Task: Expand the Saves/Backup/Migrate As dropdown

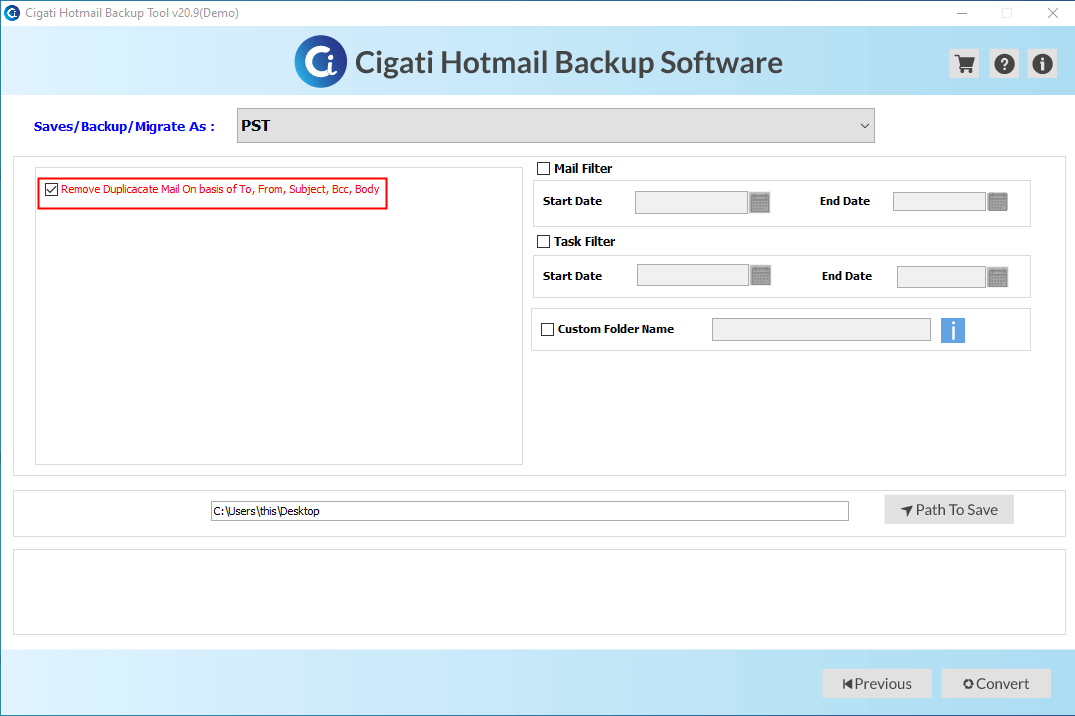Action: click(x=555, y=126)
